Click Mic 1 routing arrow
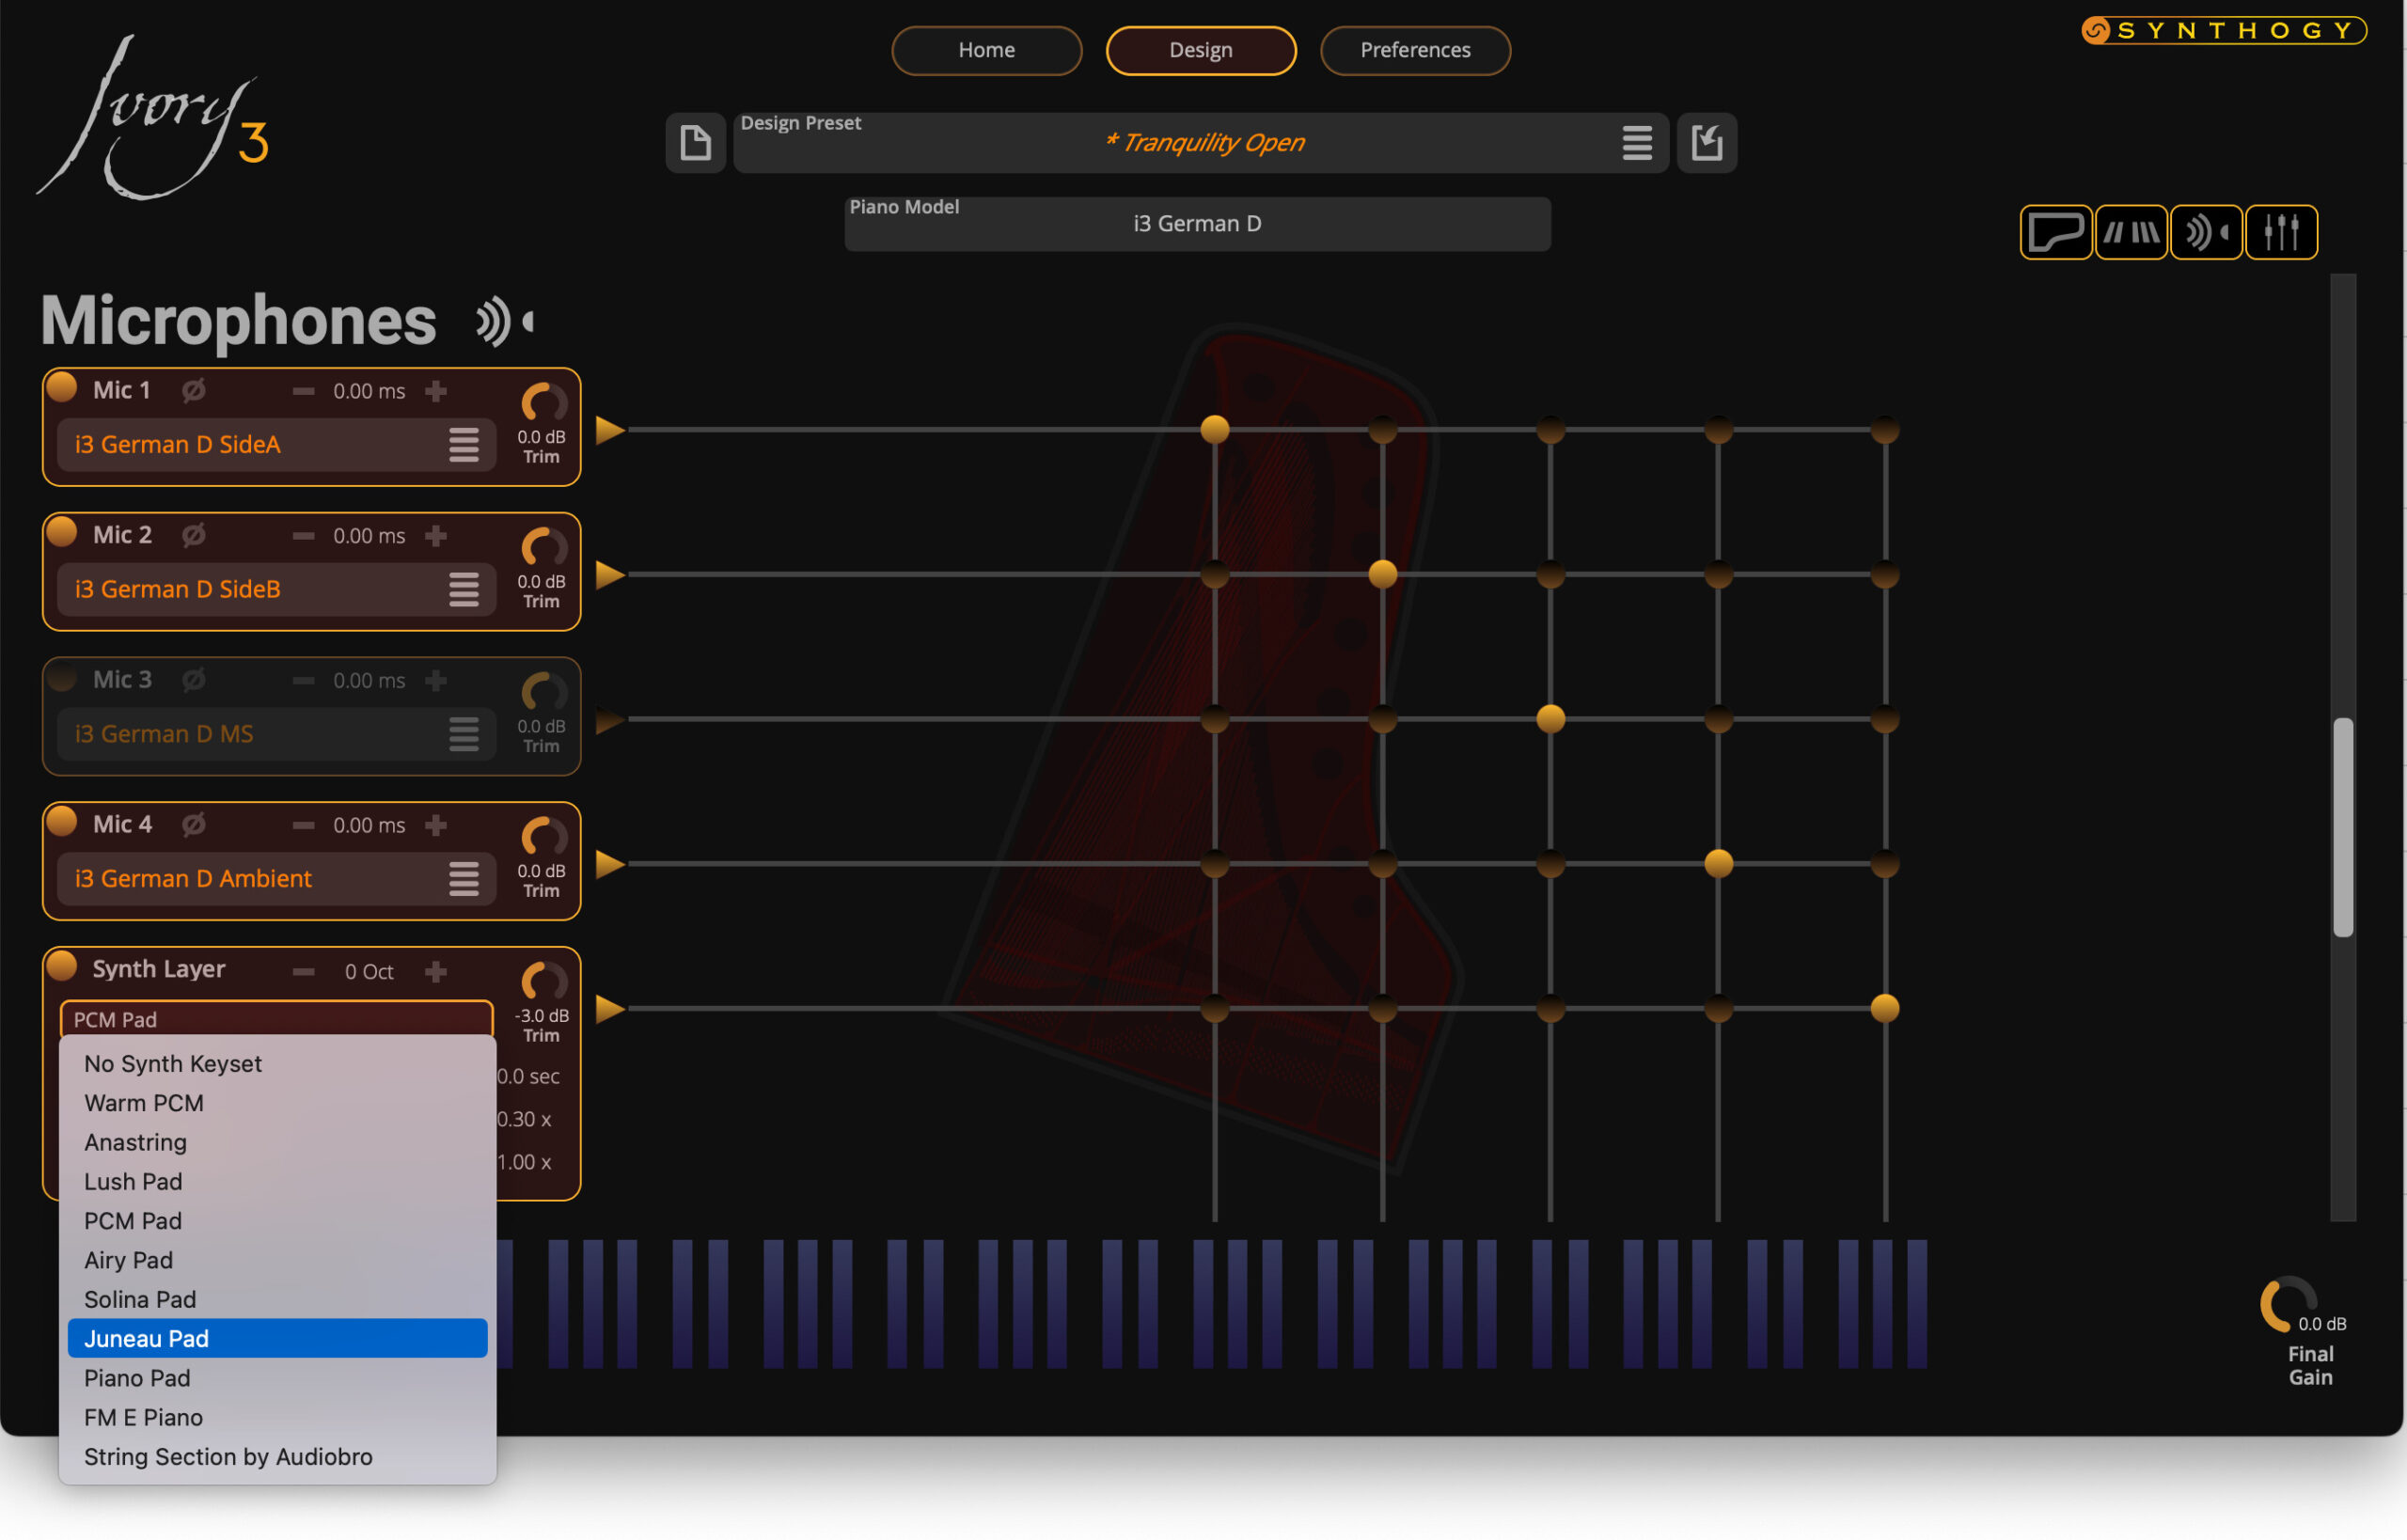 coord(610,430)
